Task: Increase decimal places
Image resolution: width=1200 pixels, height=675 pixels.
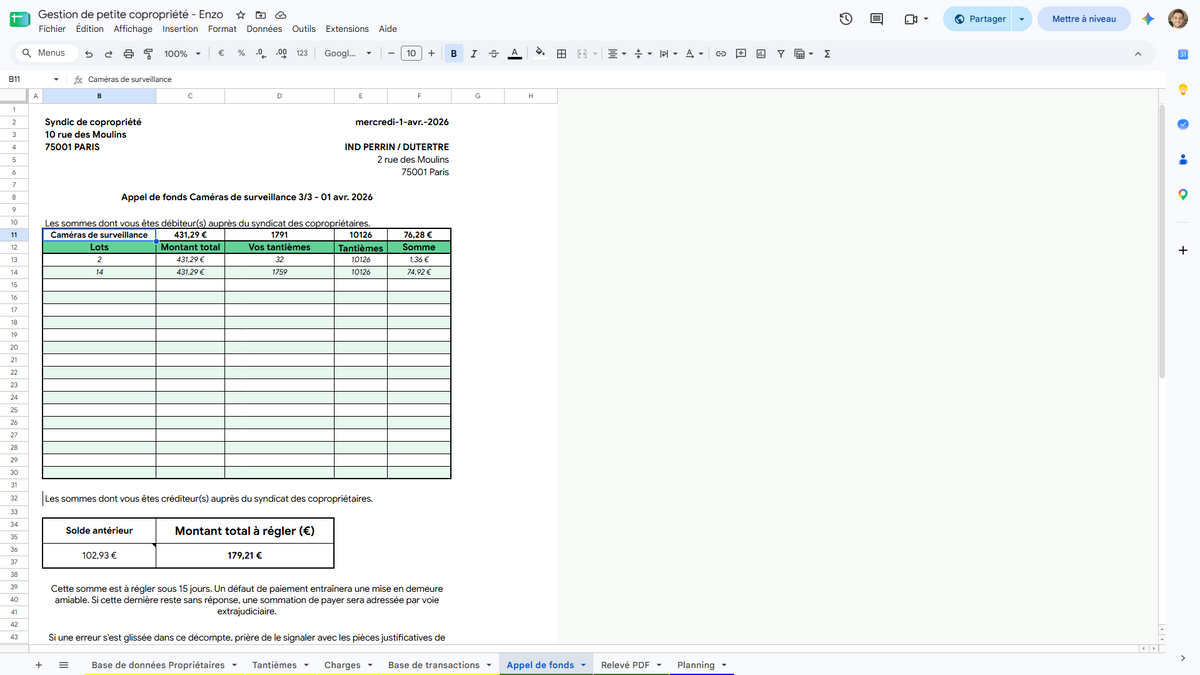Action: (x=281, y=54)
